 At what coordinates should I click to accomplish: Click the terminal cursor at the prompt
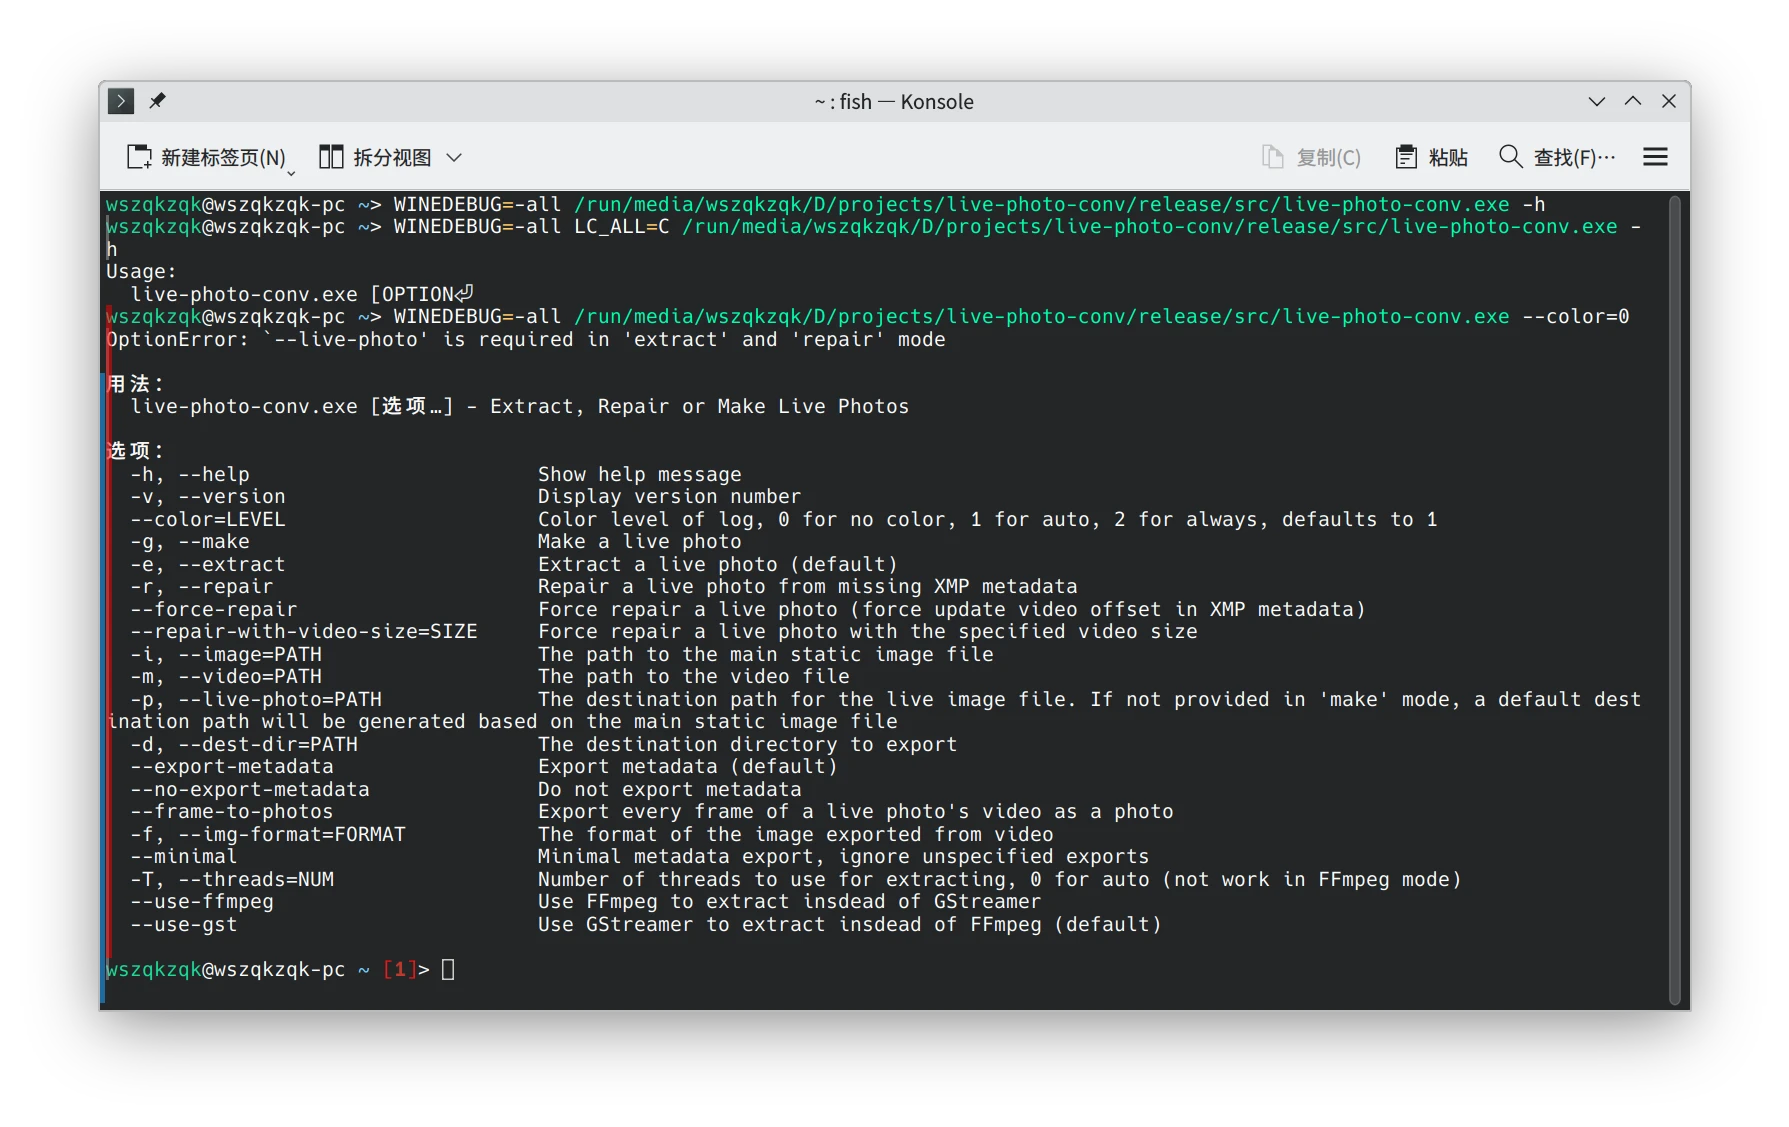point(448,969)
